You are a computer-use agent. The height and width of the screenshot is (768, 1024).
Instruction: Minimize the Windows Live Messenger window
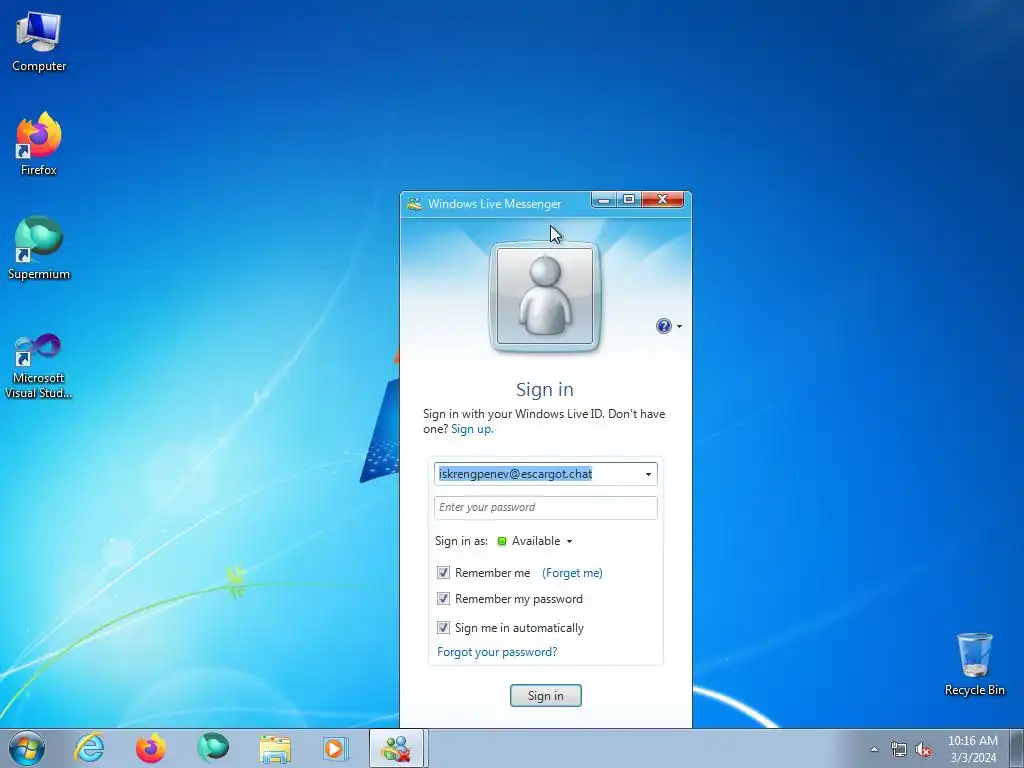pos(604,200)
